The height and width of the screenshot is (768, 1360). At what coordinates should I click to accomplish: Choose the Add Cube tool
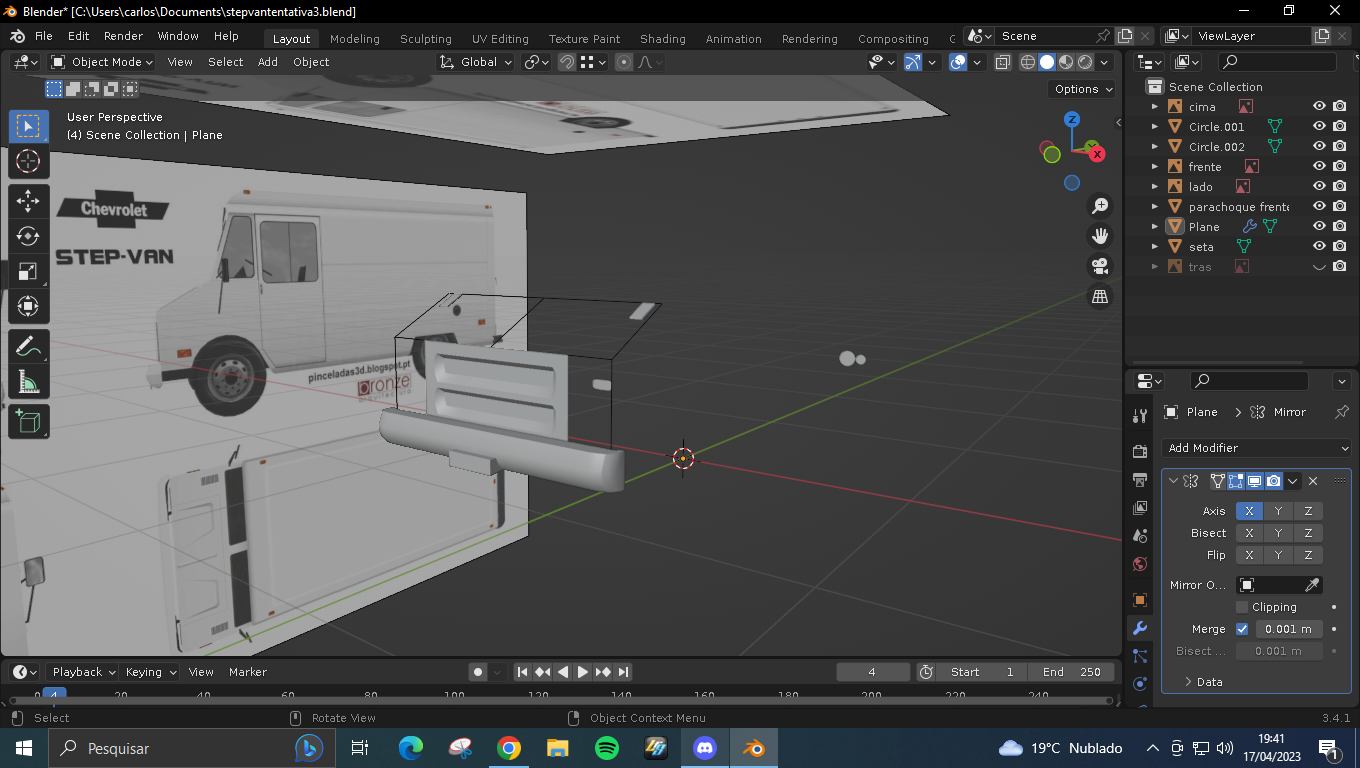click(x=28, y=421)
